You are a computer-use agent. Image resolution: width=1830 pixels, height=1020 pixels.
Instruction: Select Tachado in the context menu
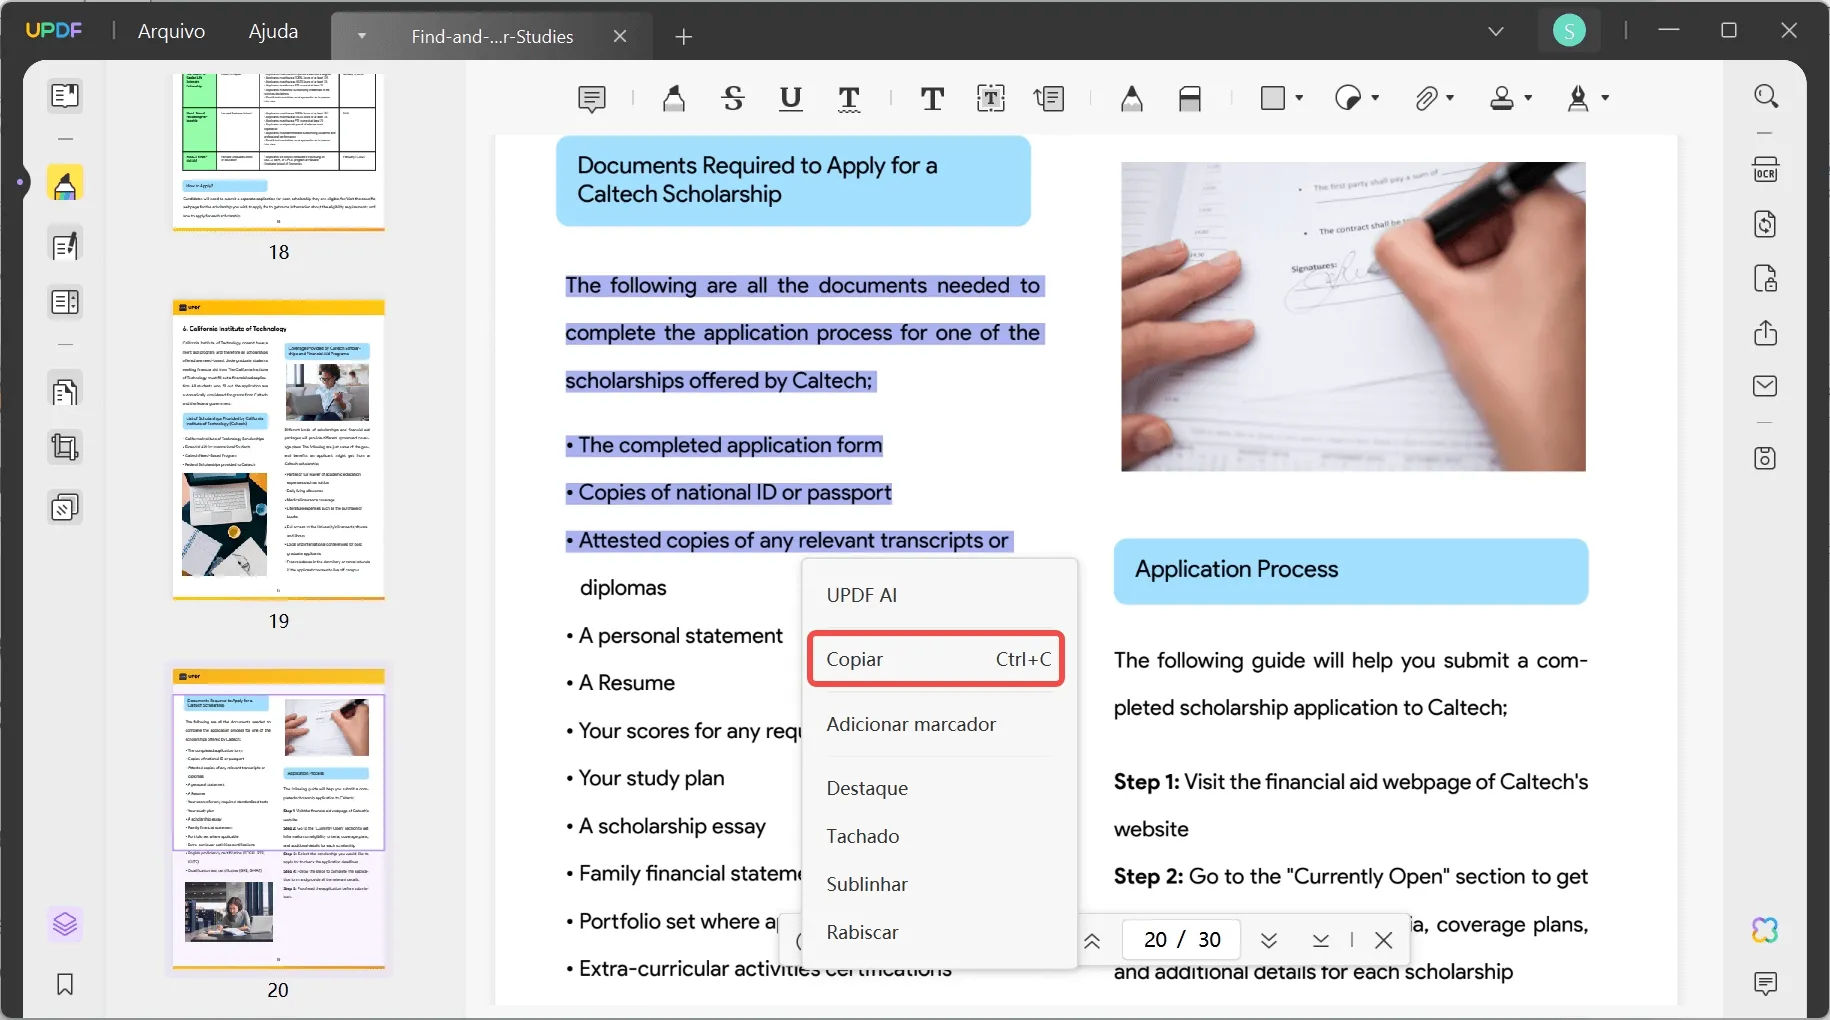point(938,836)
